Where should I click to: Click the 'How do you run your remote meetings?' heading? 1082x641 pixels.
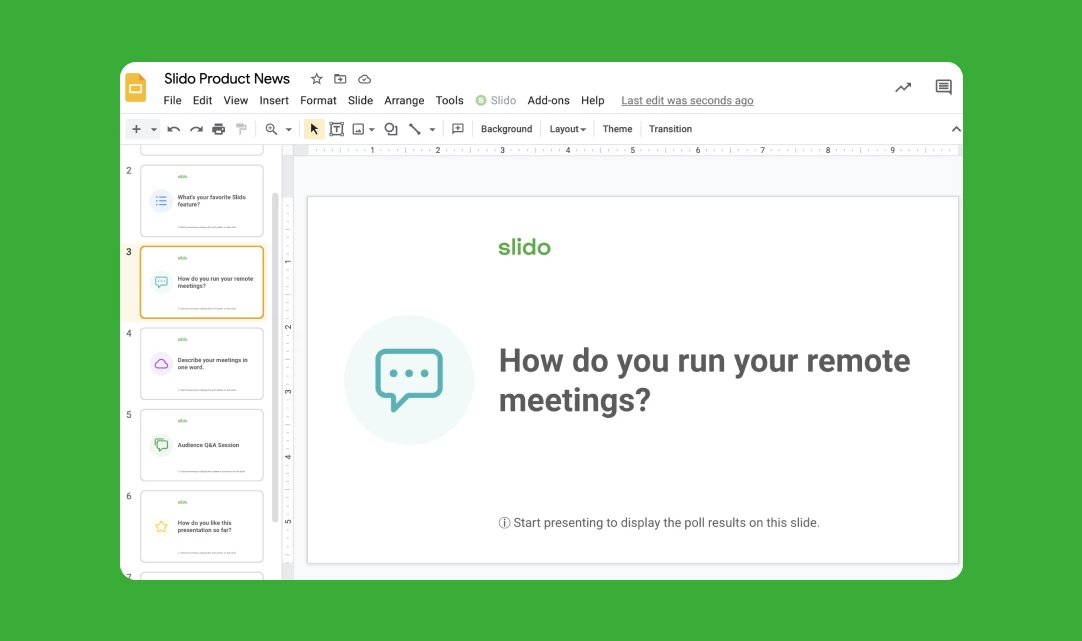704,380
